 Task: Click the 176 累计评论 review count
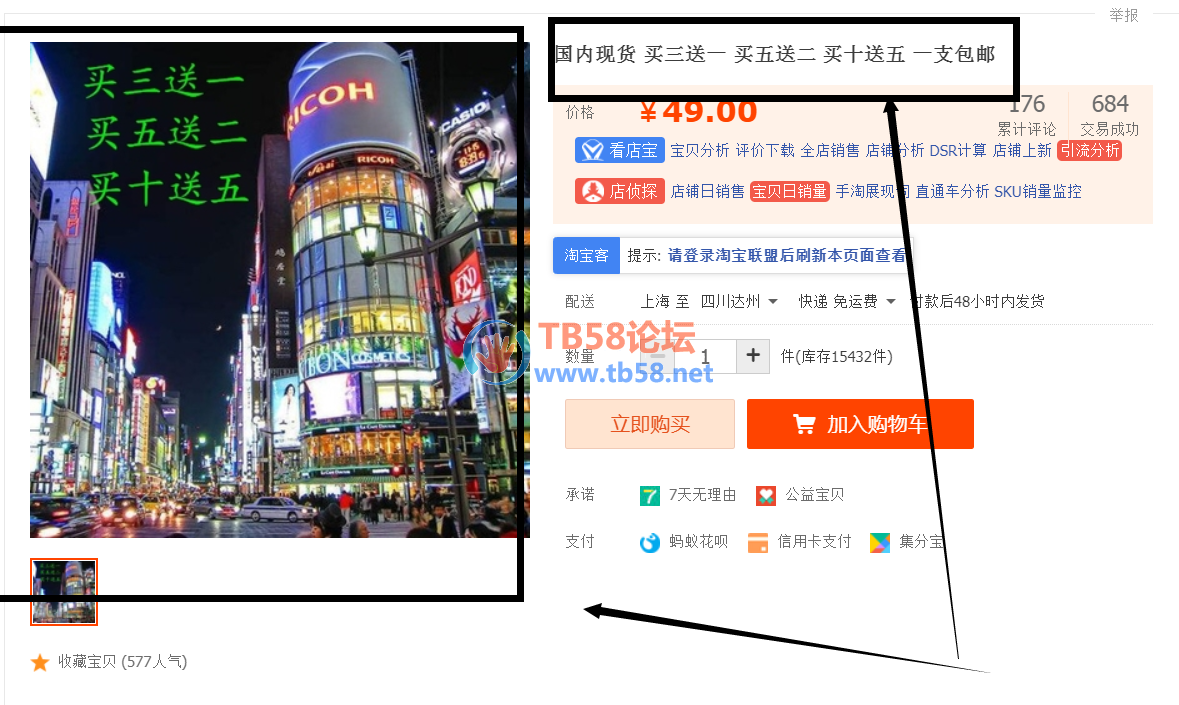click(1026, 114)
